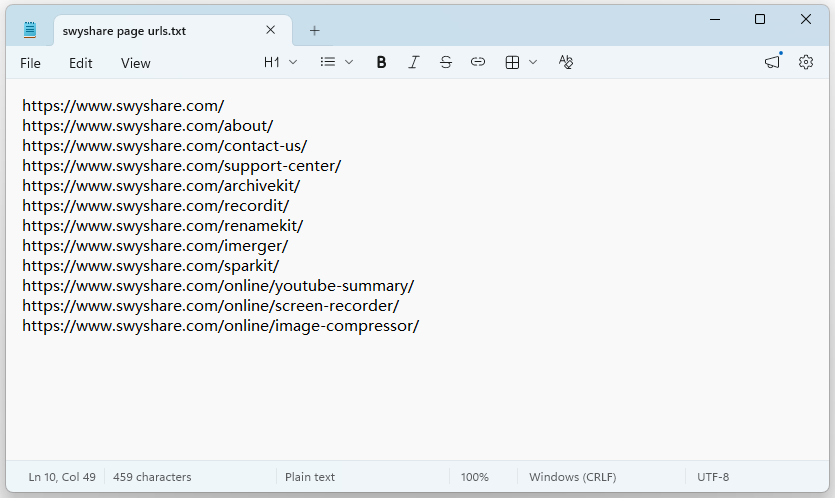Image resolution: width=835 pixels, height=498 pixels.
Task: Click the online/image-compressor/ URL line
Action: [220, 326]
